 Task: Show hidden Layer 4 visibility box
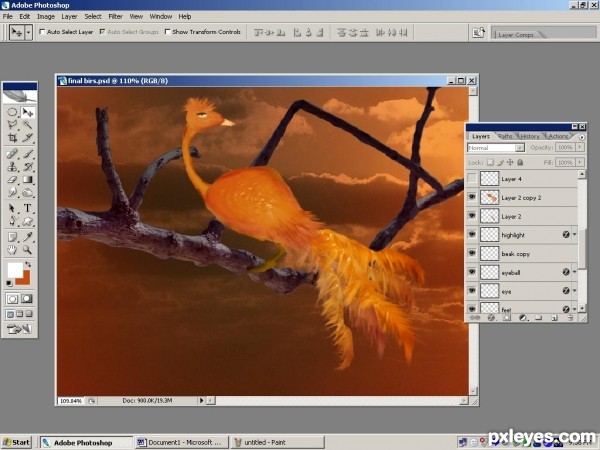472,178
